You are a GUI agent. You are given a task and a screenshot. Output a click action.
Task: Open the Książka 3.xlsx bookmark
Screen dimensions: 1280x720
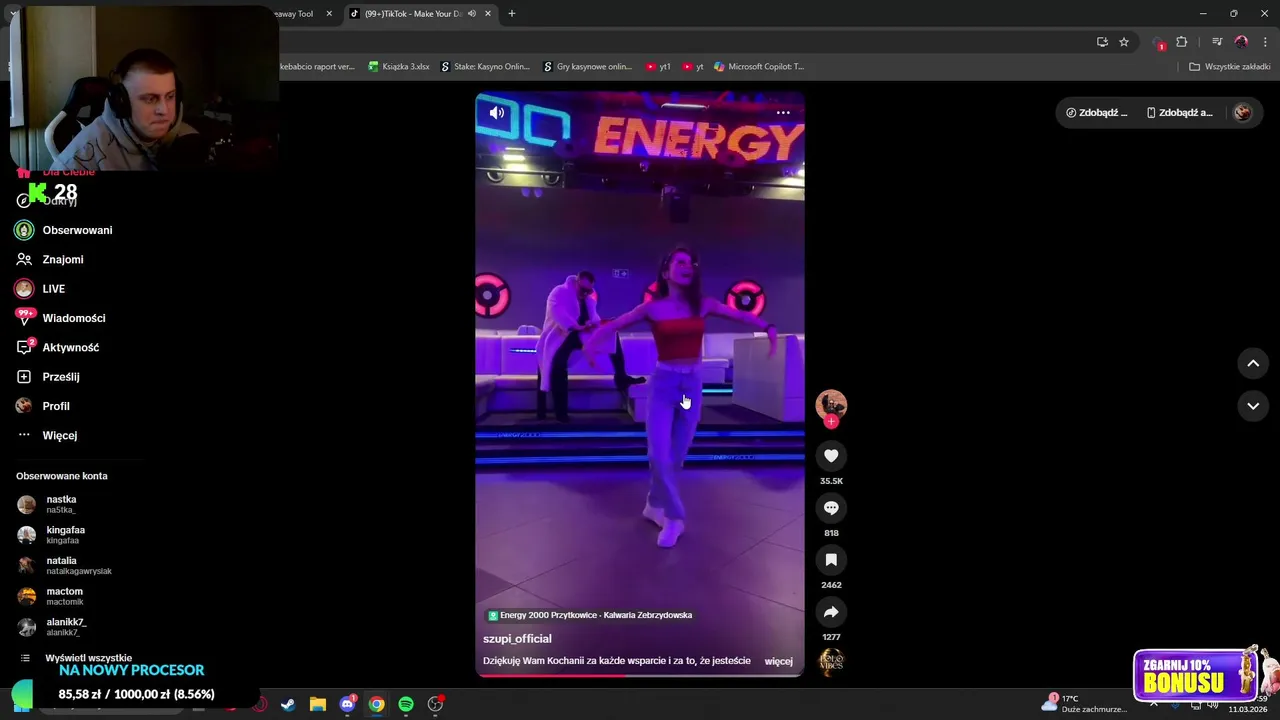click(399, 67)
